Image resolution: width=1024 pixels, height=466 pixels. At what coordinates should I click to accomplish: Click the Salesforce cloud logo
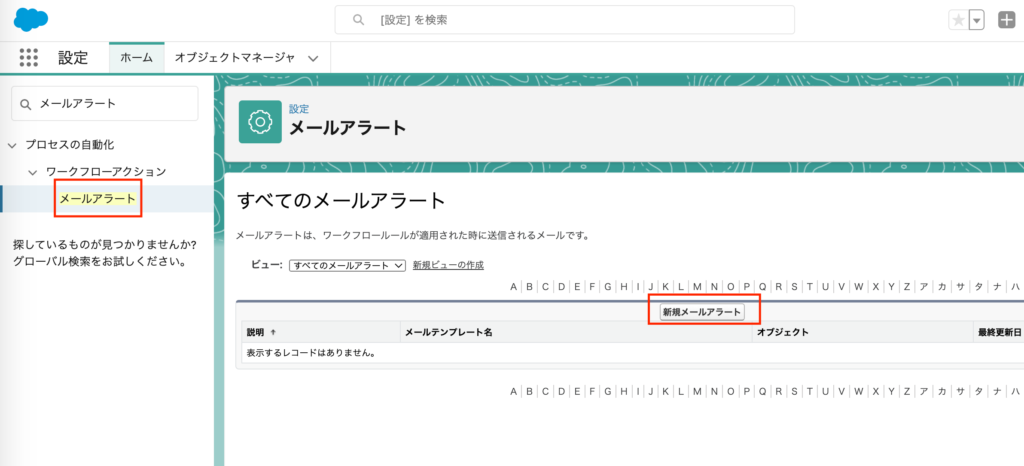click(x=31, y=19)
